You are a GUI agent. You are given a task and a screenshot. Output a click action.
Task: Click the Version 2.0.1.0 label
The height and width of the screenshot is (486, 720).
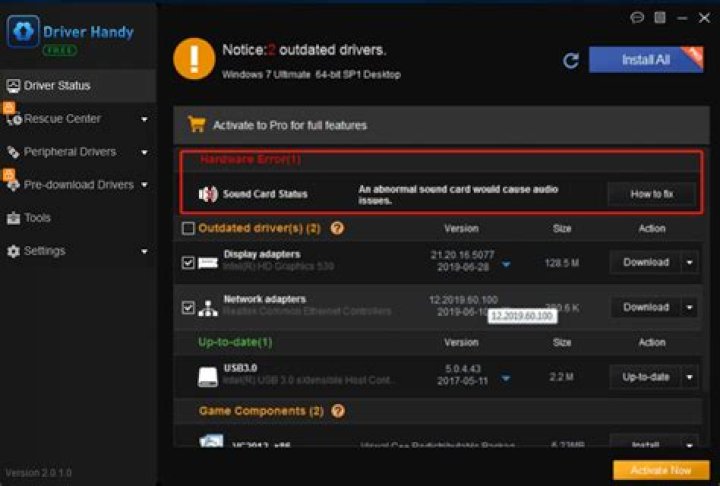[39, 473]
